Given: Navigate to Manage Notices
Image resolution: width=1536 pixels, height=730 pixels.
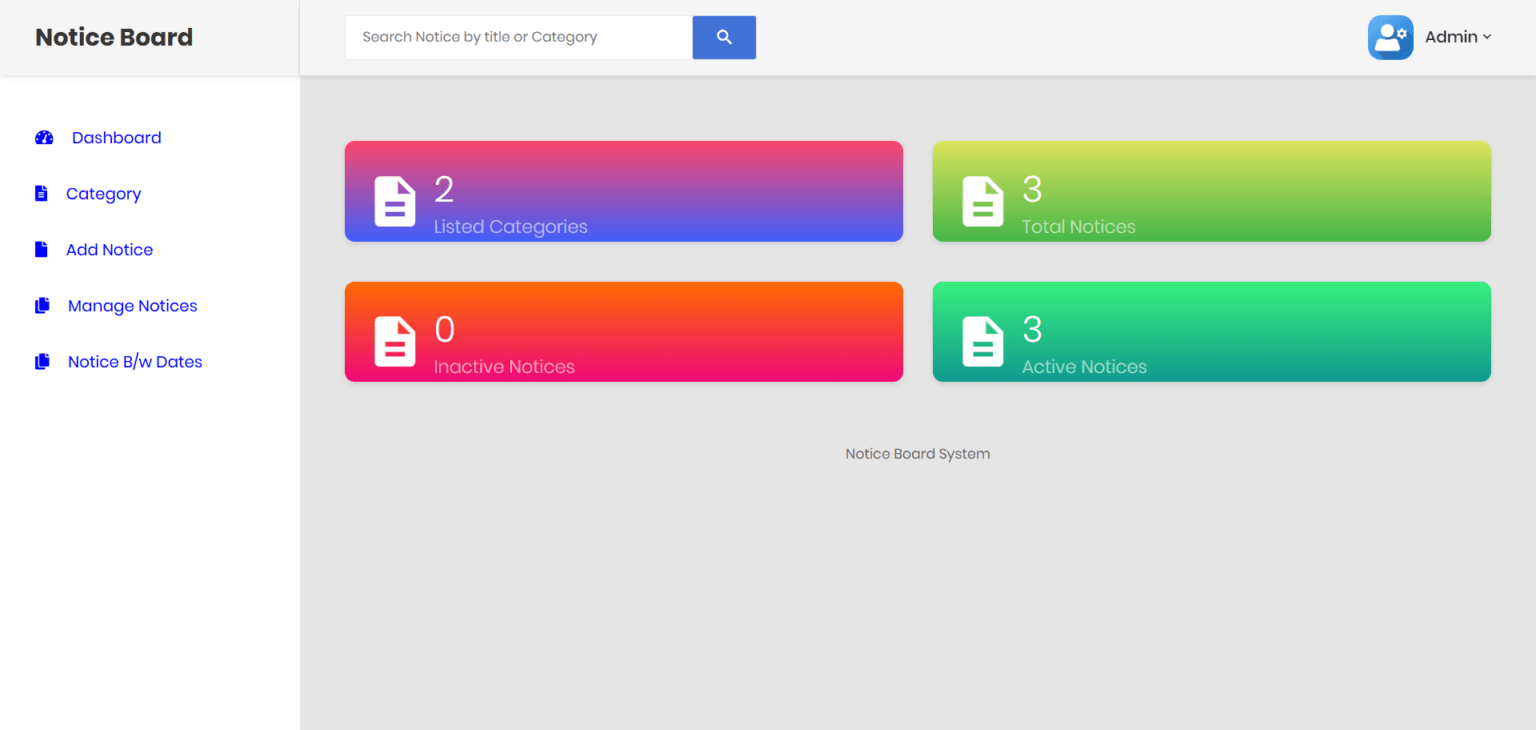Looking at the screenshot, I should point(132,305).
